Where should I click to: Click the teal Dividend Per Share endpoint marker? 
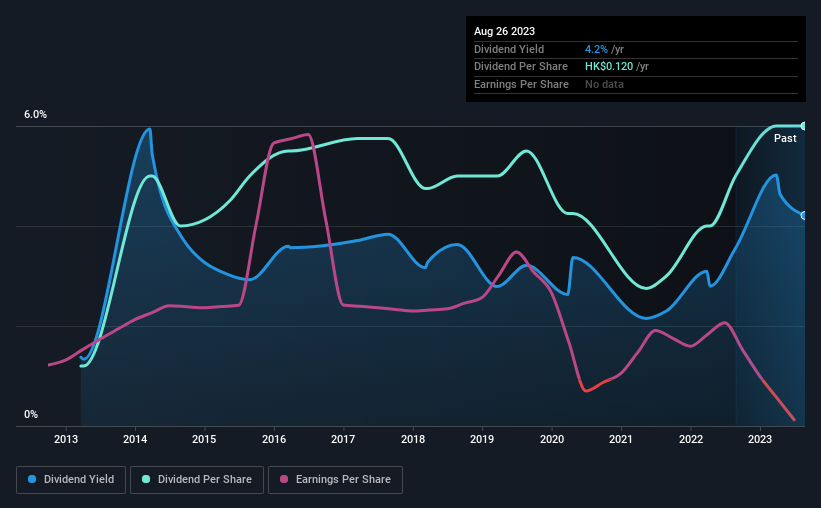click(804, 126)
